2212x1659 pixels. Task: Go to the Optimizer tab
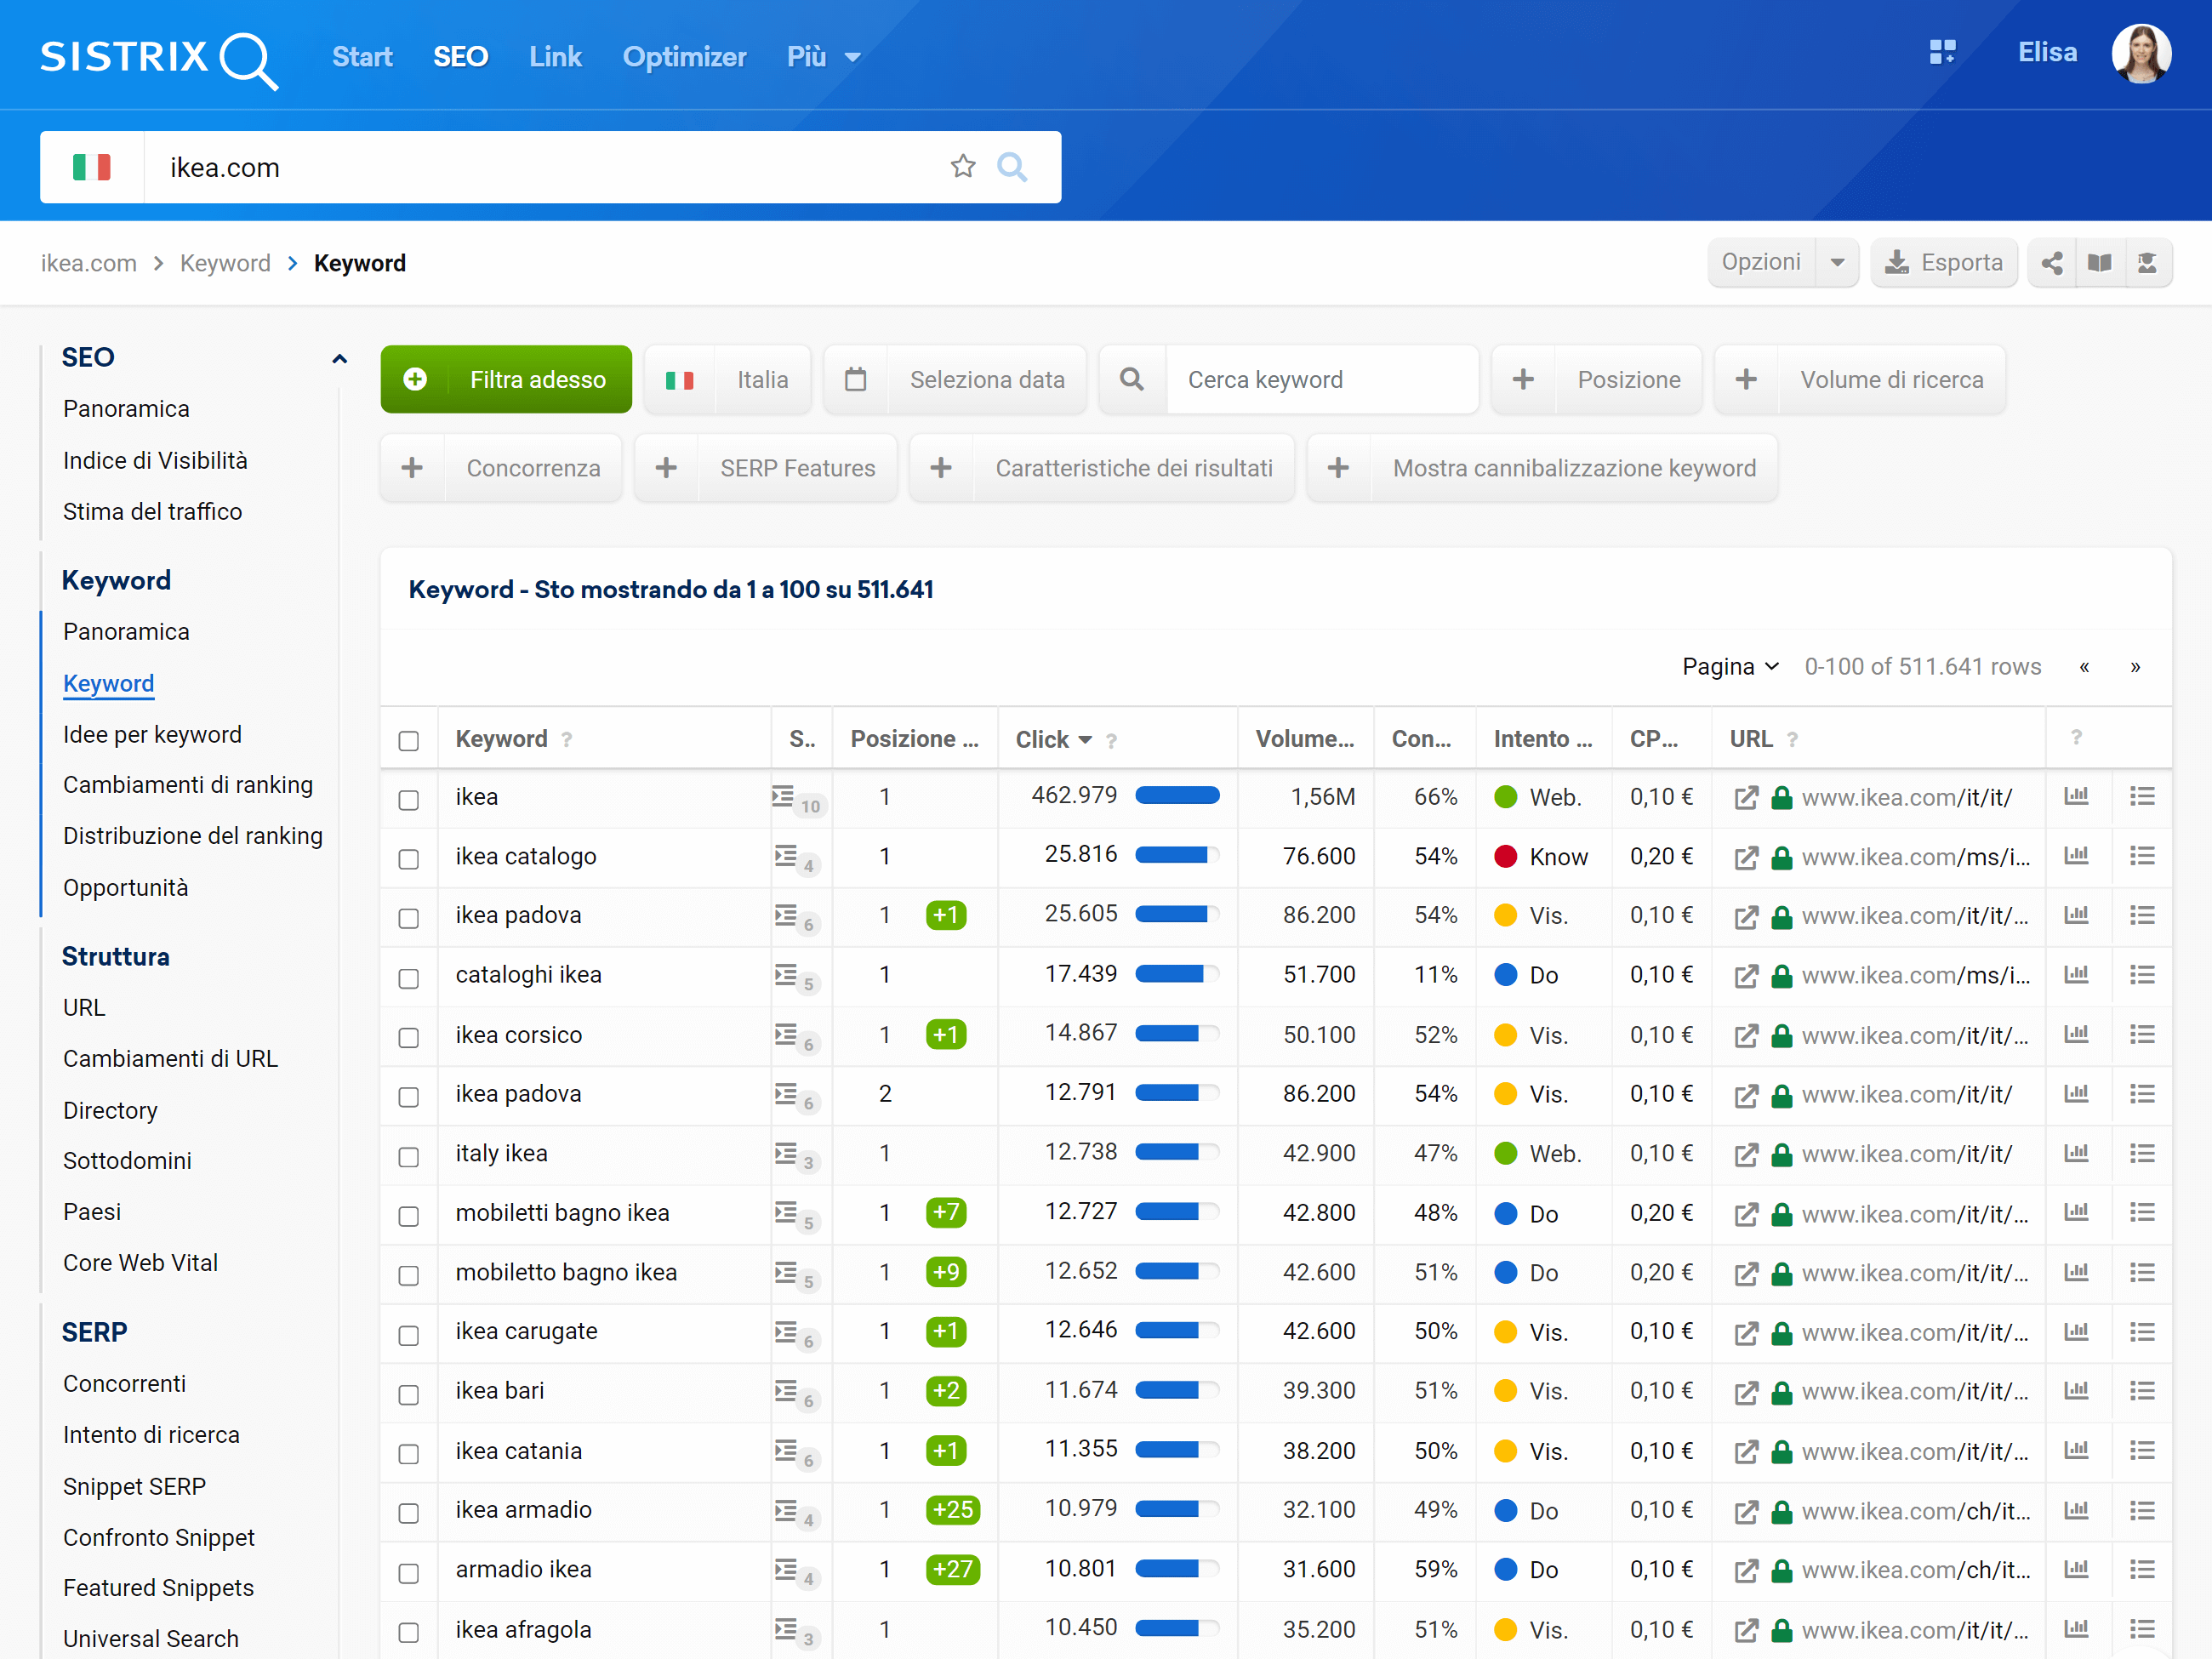(685, 57)
